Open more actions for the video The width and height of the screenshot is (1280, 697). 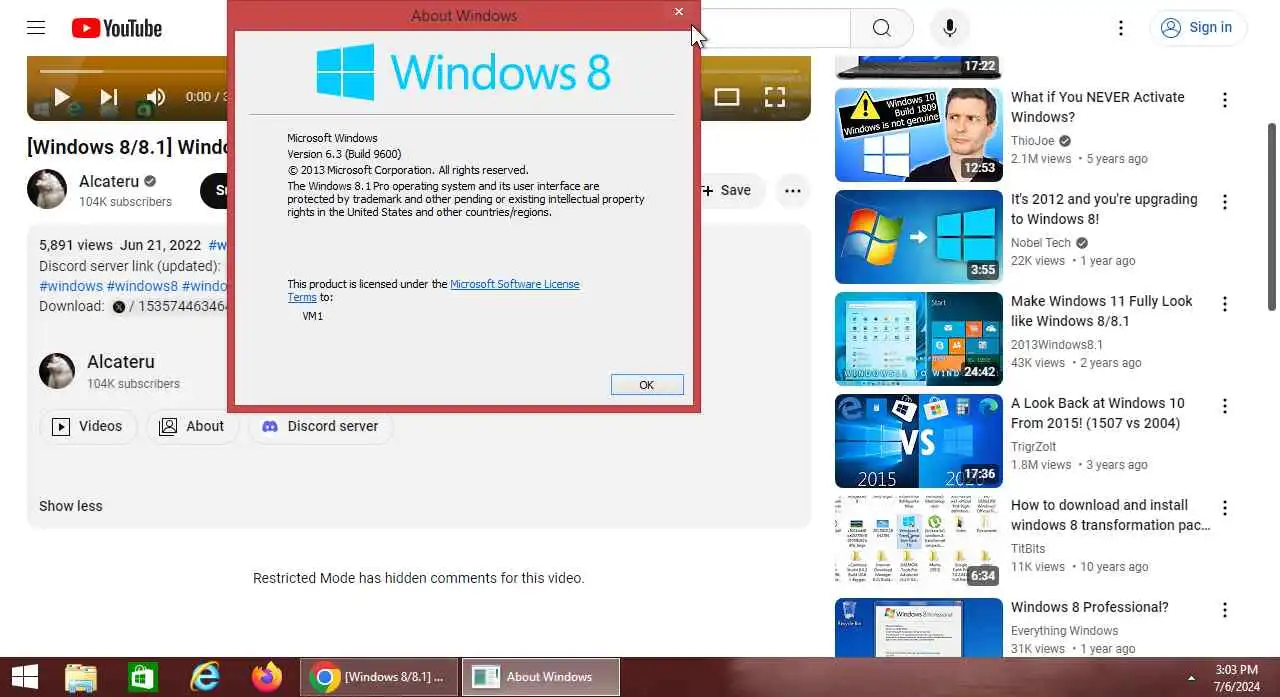tap(793, 190)
